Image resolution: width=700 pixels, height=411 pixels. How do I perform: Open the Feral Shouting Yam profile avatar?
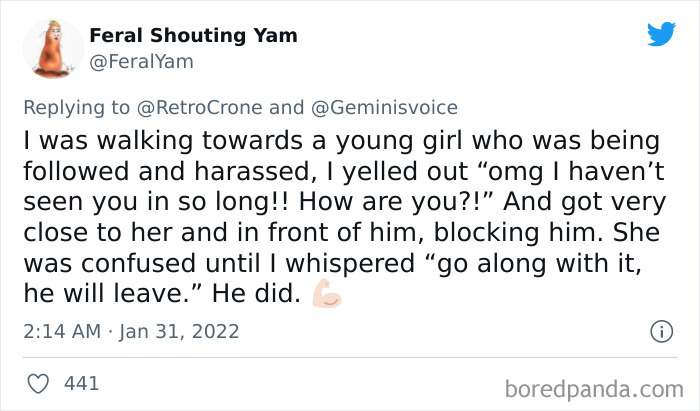[x=47, y=50]
